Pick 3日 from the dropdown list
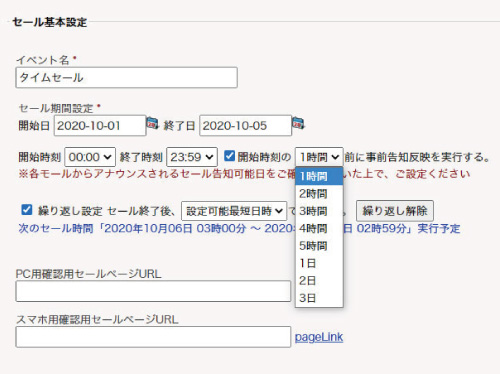This screenshot has width=500, height=374. point(319,298)
